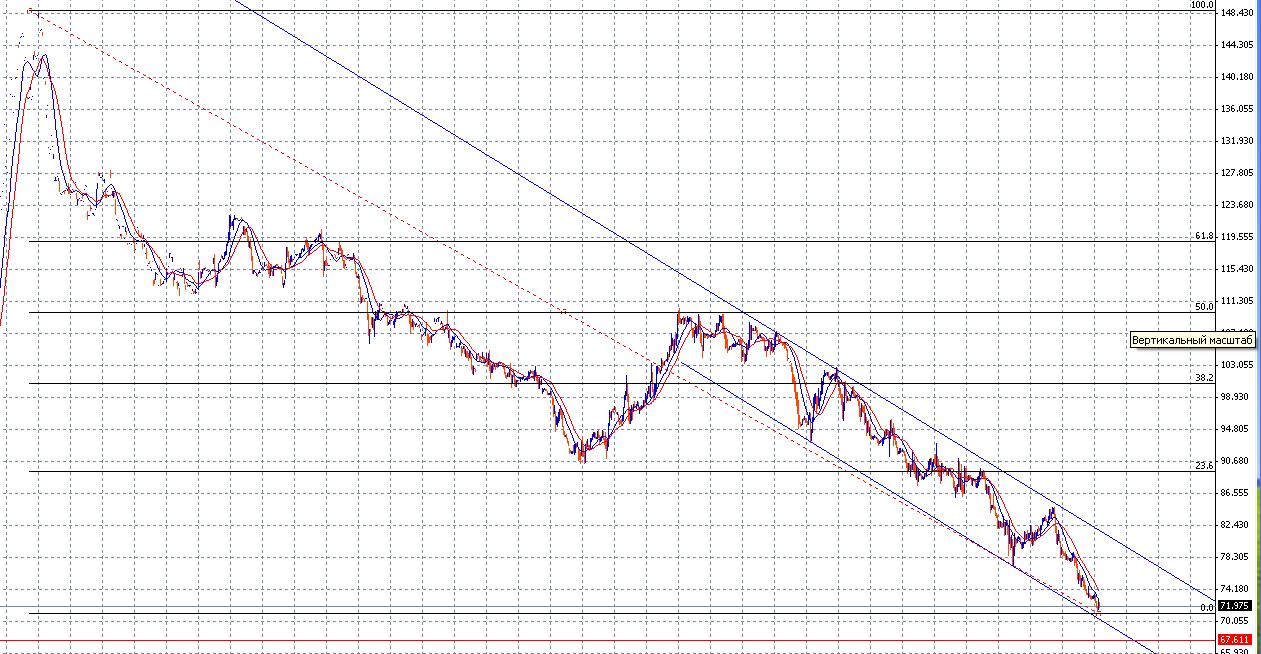Click the 148.430 price scale value
The image size is (1261, 654).
pyautogui.click(x=1237, y=13)
